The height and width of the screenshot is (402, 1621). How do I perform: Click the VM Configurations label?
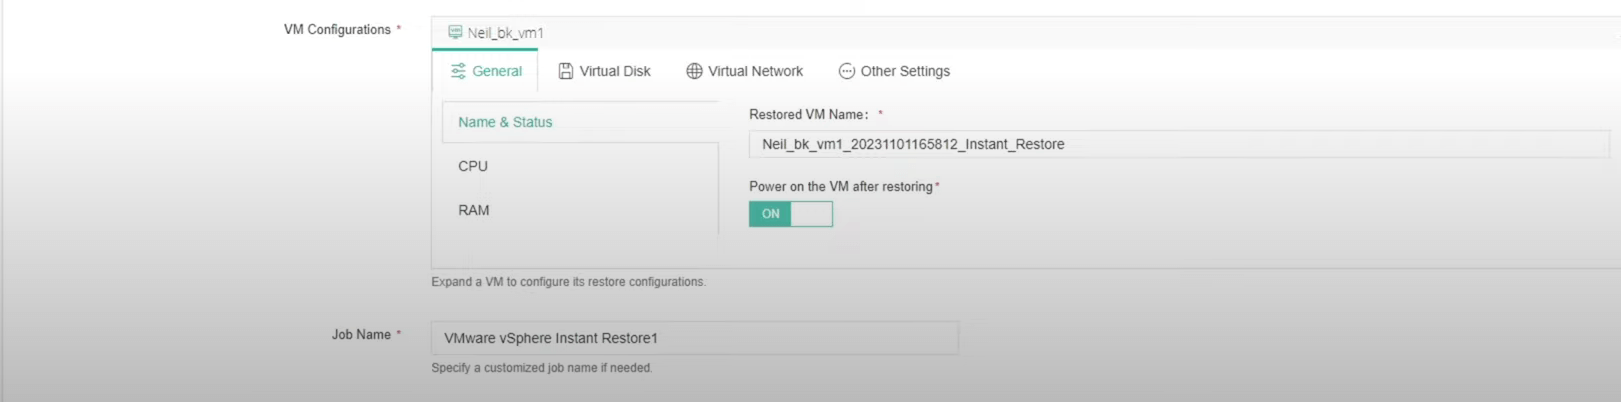[337, 29]
